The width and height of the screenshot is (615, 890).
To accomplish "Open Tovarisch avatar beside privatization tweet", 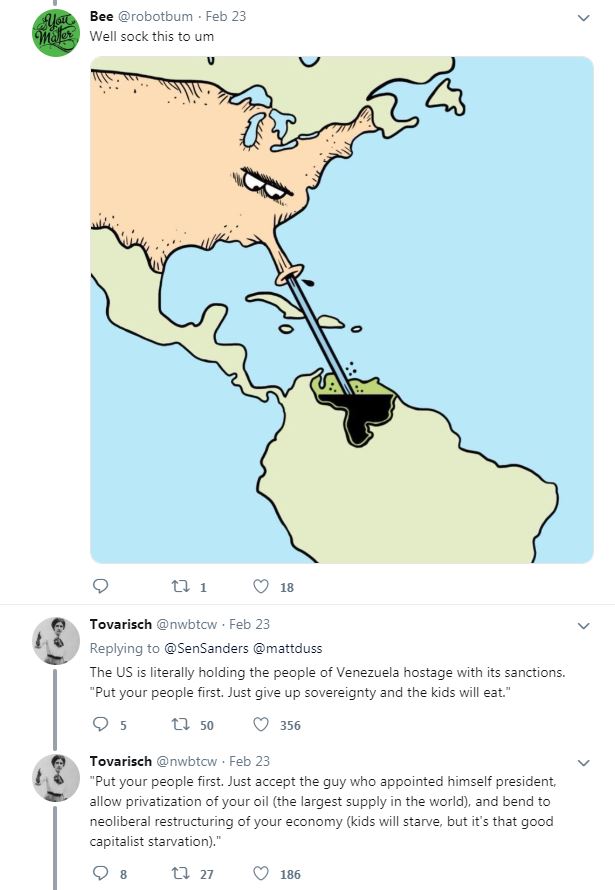I will [56, 778].
